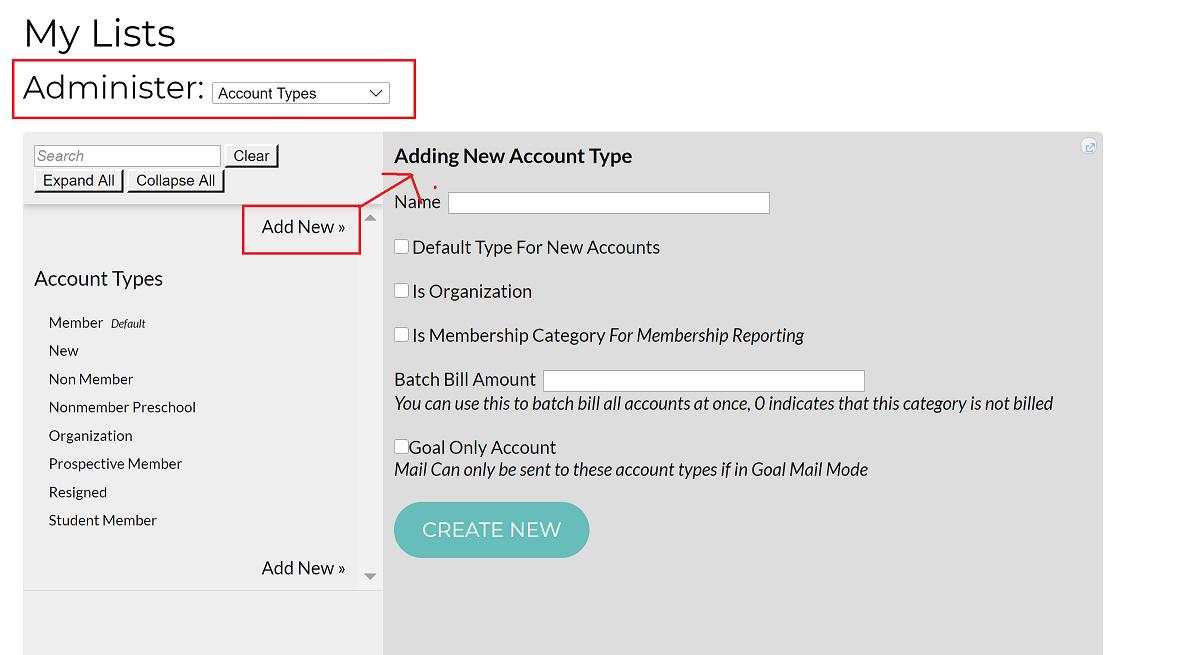Click the Clear button beside search
Screen dimensions: 1186x655
pos(251,156)
